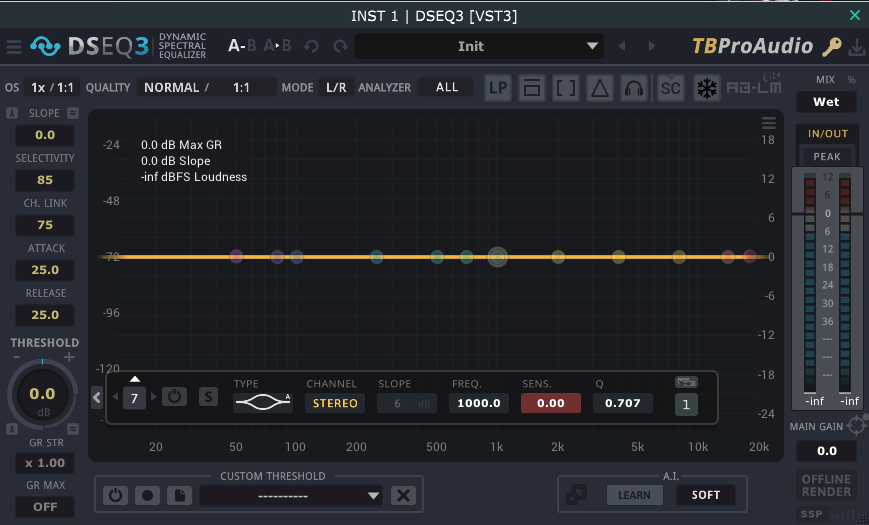The height and width of the screenshot is (525, 869).
Task: Go to previous preset arrow
Action: pos(622,46)
